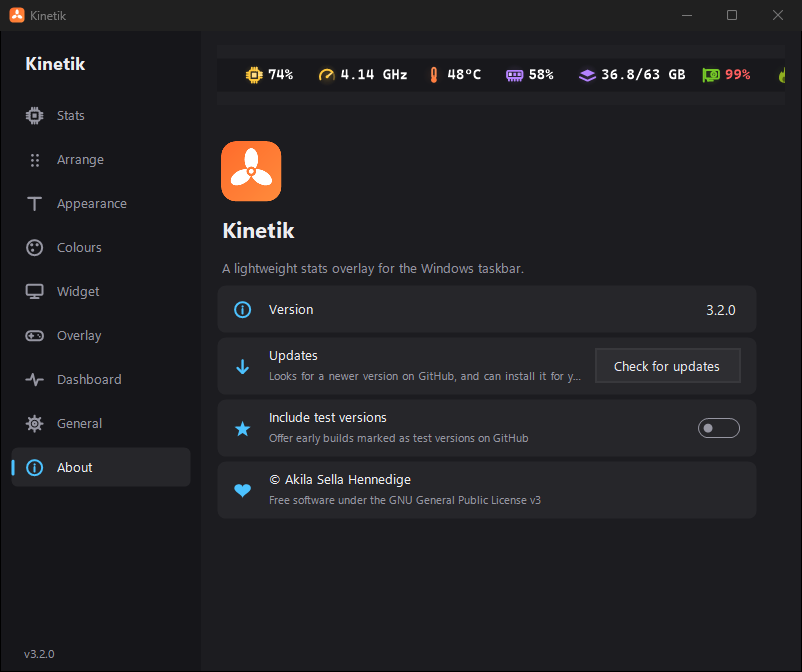Click the v3.2.0 label in sidebar footer
The width and height of the screenshot is (802, 672).
(x=39, y=654)
